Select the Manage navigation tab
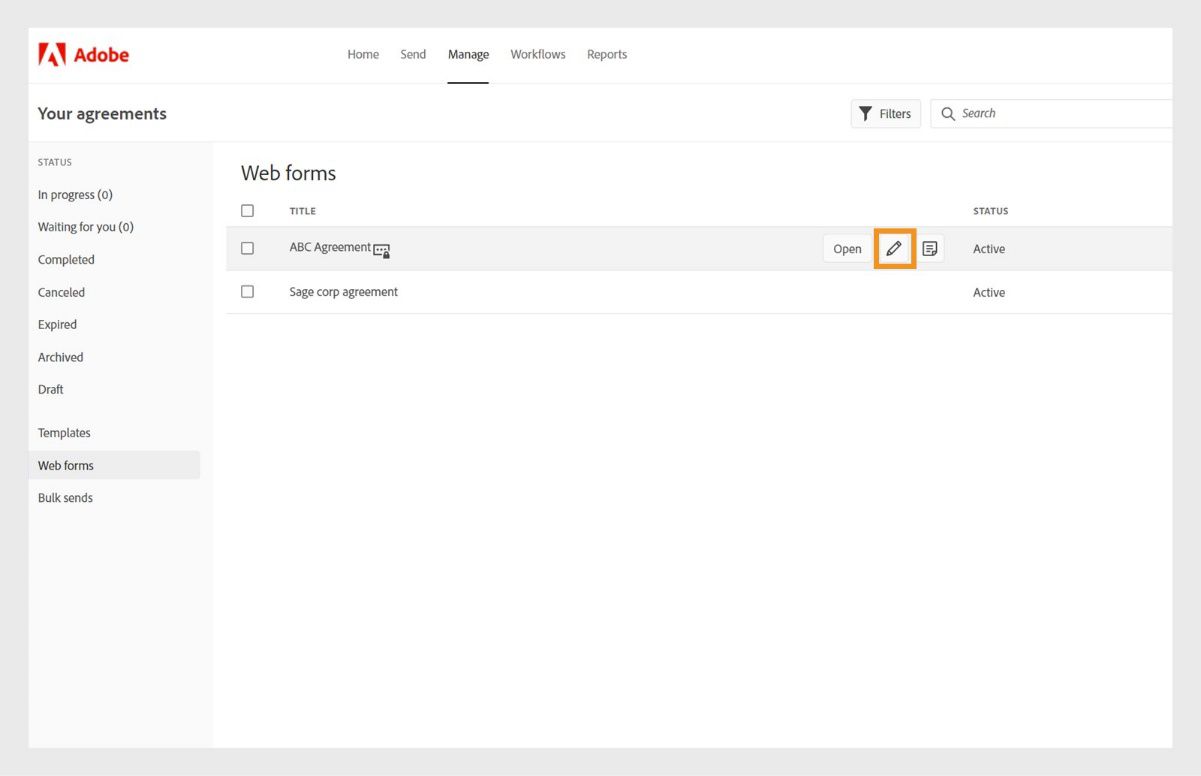The height and width of the screenshot is (776, 1201). [468, 54]
